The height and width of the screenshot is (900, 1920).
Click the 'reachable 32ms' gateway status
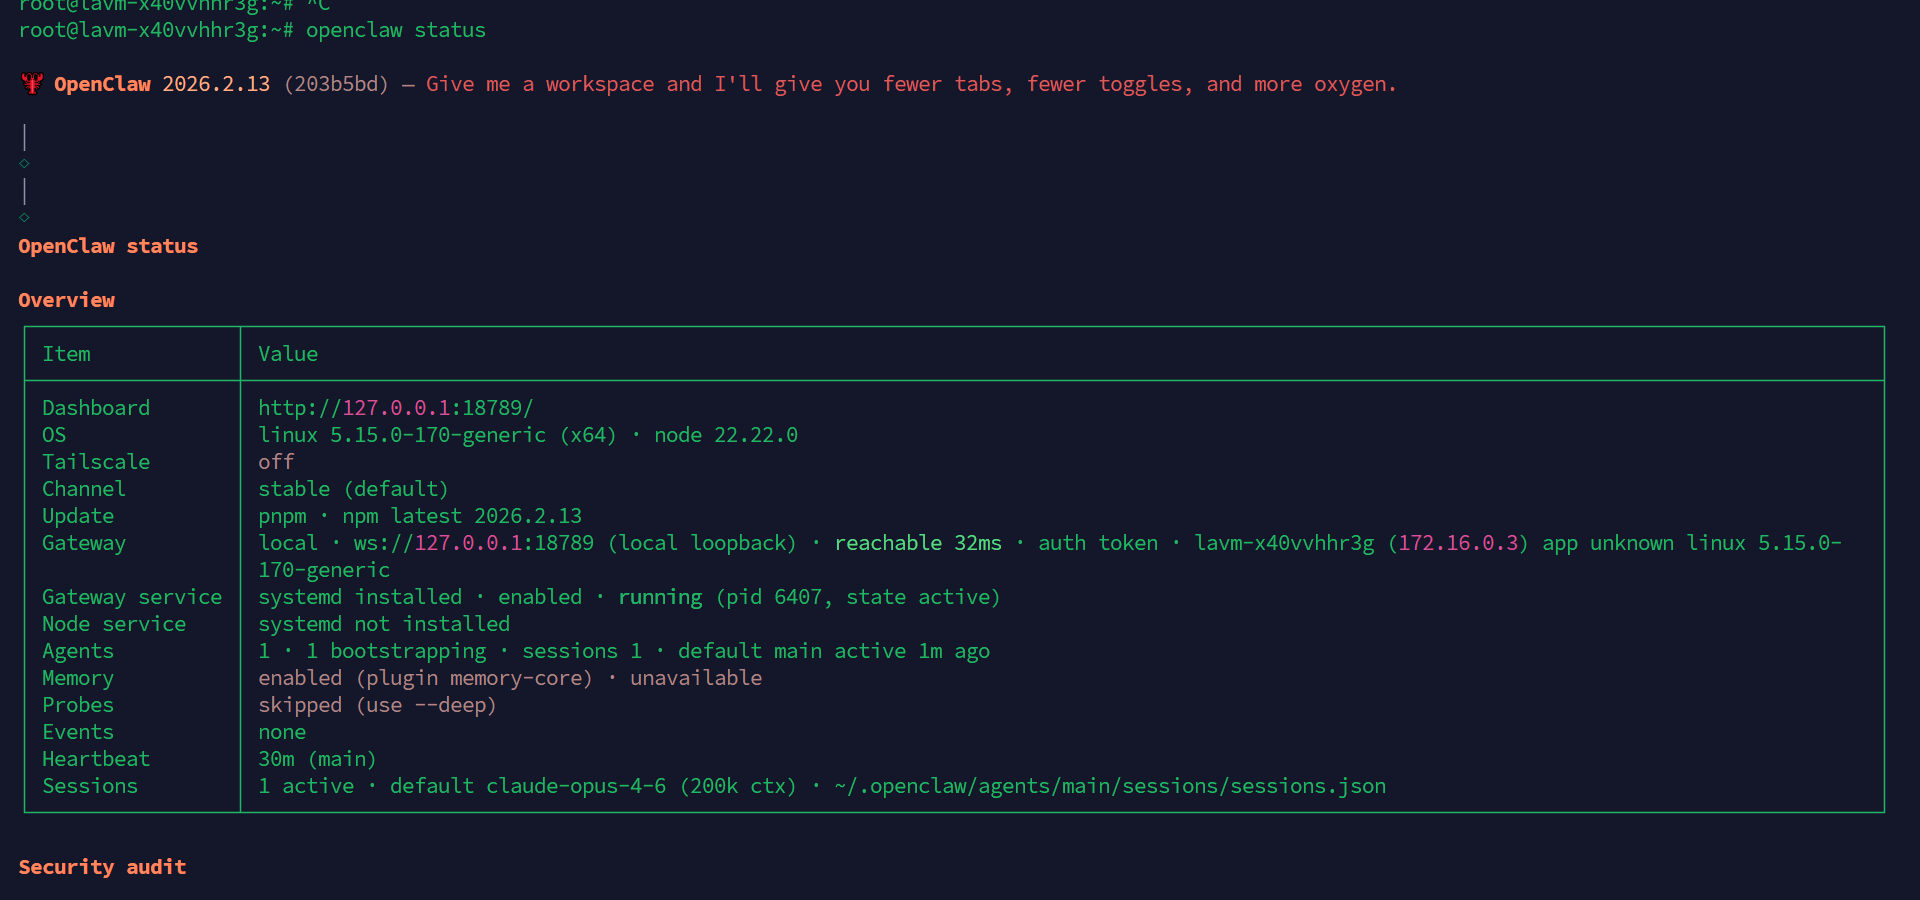pyautogui.click(x=918, y=543)
